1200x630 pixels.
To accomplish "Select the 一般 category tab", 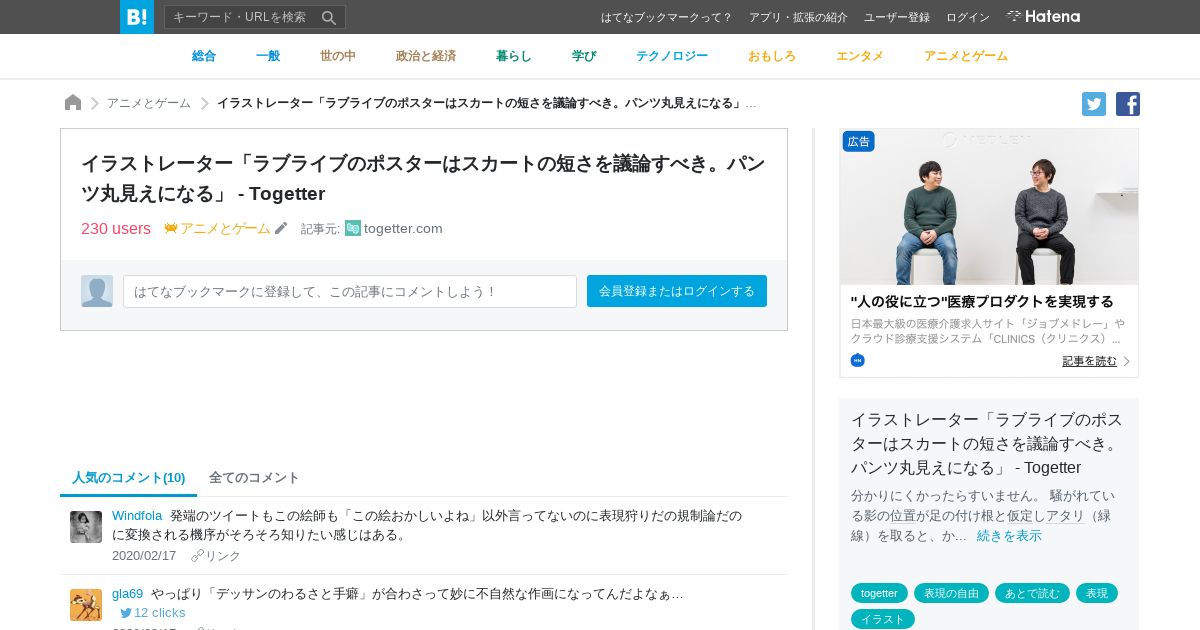I will (268, 56).
